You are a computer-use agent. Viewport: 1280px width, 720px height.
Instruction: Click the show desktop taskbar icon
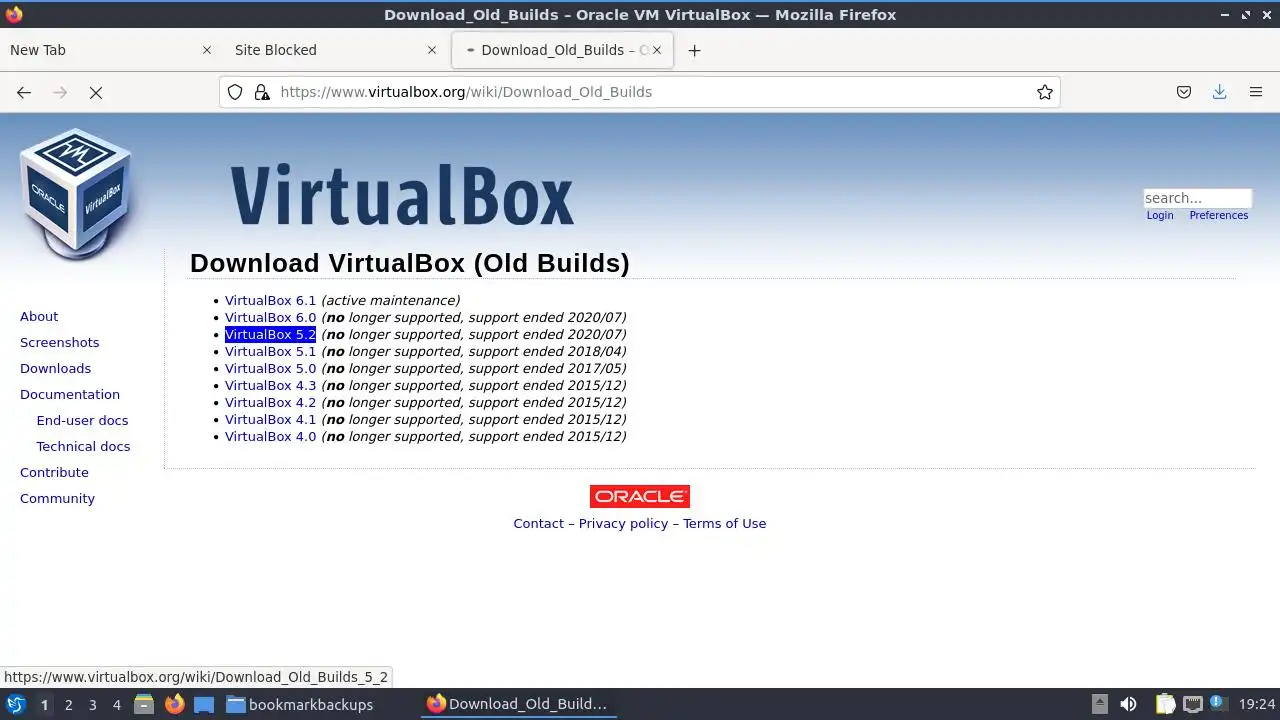[x=204, y=704]
